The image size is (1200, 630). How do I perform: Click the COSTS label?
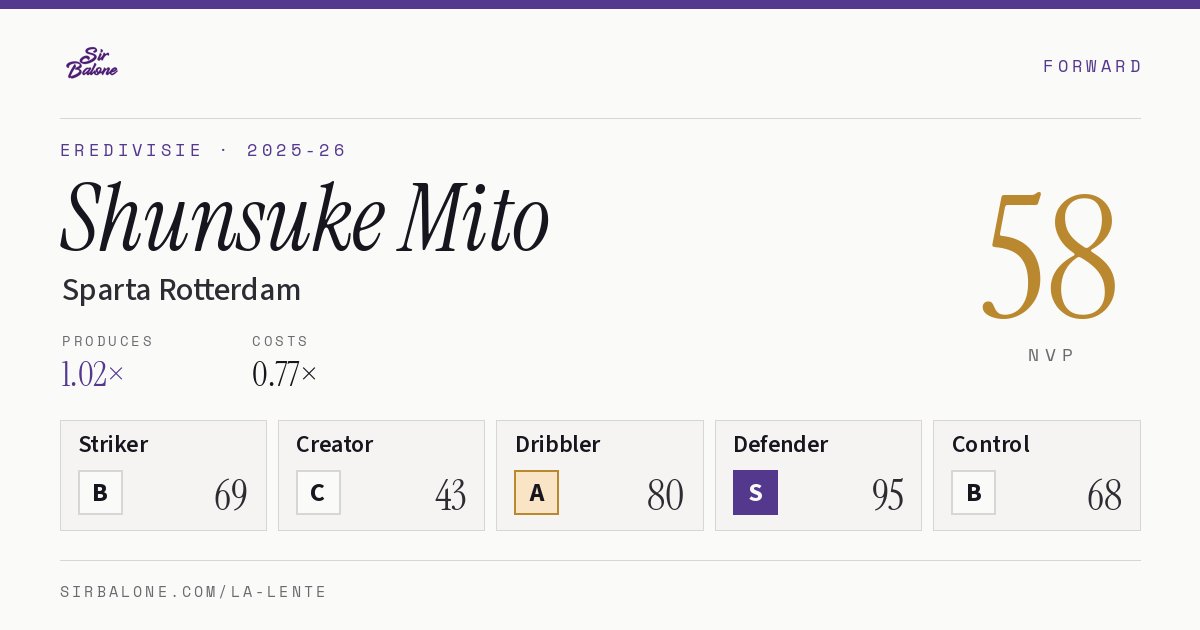coord(280,341)
